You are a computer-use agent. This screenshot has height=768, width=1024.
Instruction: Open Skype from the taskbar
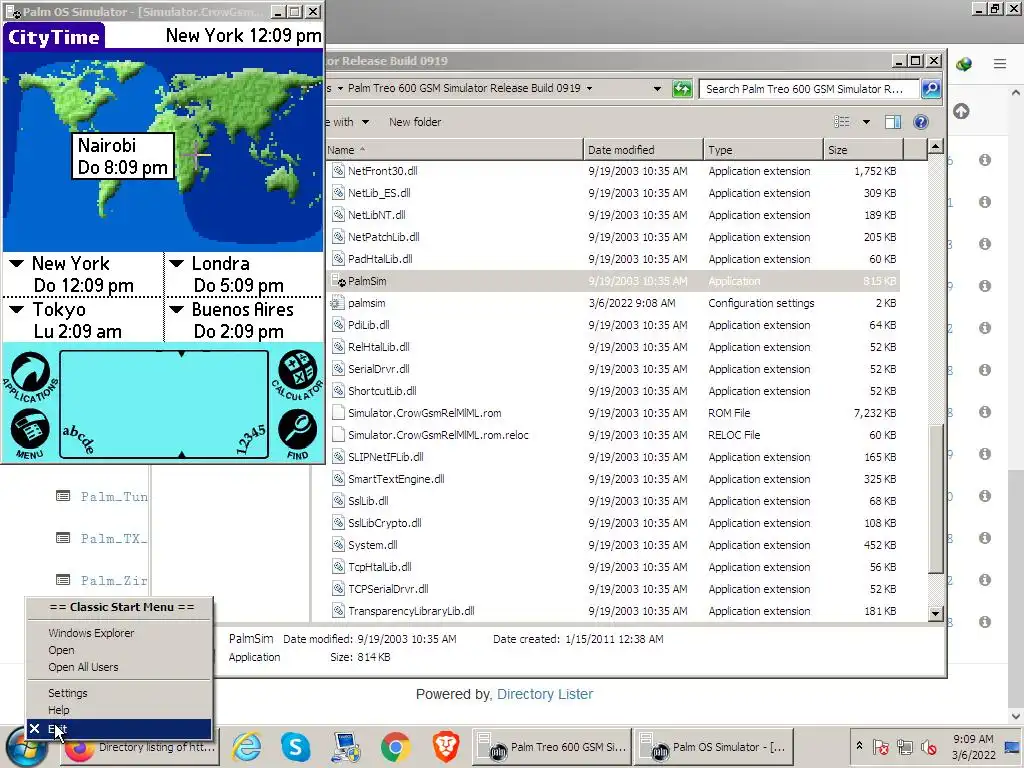(295, 746)
